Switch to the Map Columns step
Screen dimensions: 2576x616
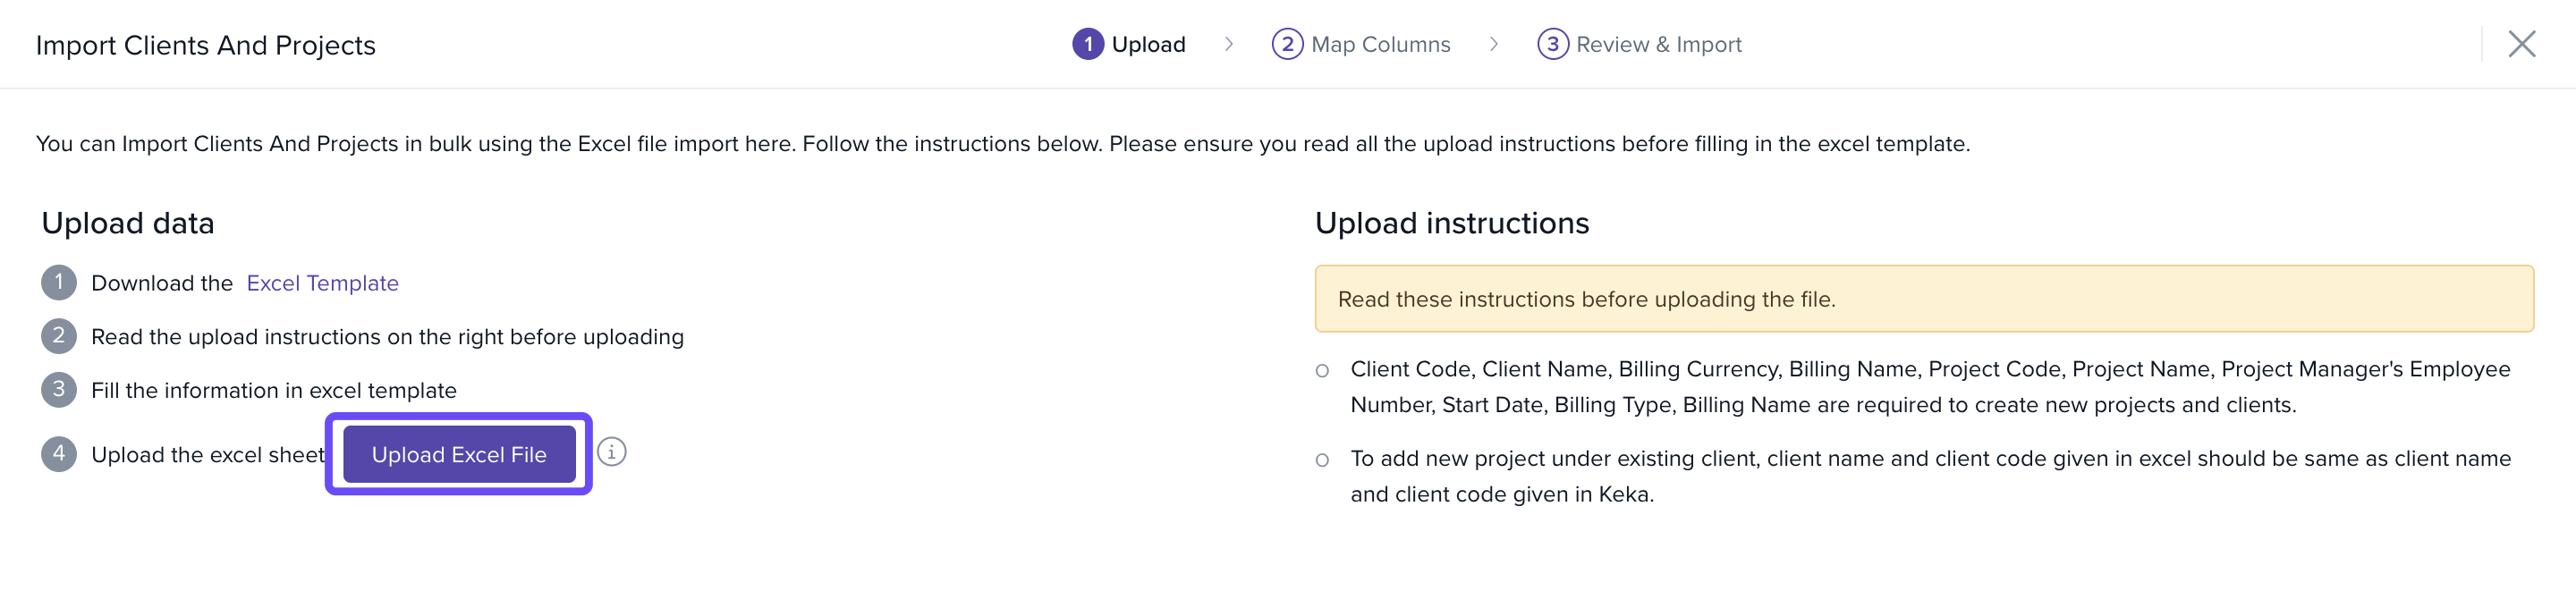point(1380,44)
